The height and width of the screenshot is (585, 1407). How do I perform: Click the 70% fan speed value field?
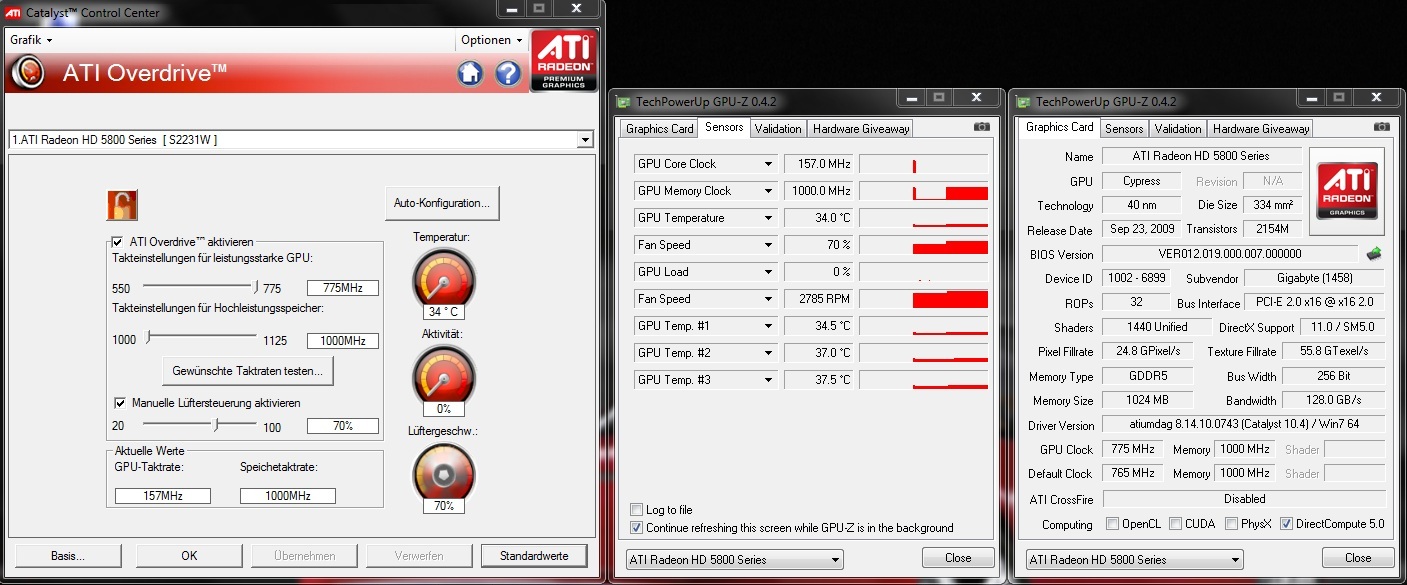pyautogui.click(x=343, y=425)
